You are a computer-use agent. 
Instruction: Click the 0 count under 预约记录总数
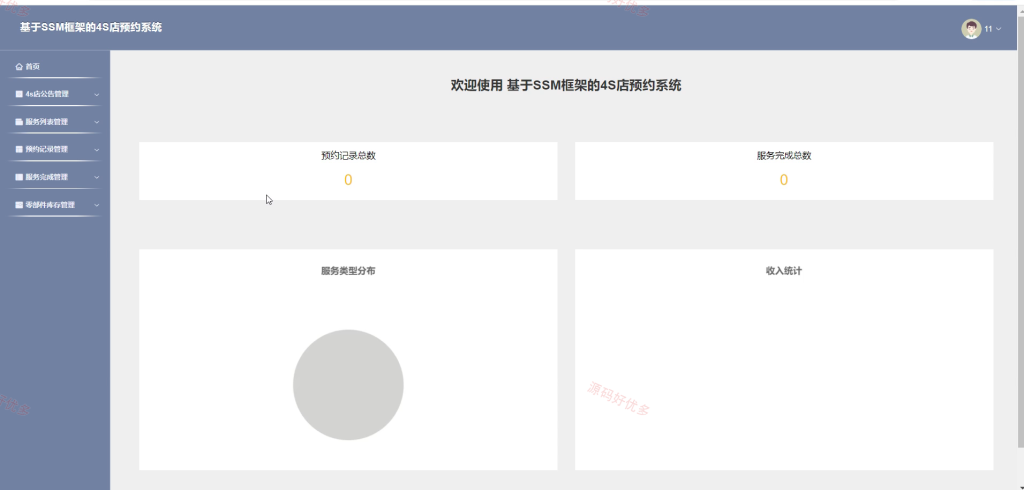(x=348, y=180)
